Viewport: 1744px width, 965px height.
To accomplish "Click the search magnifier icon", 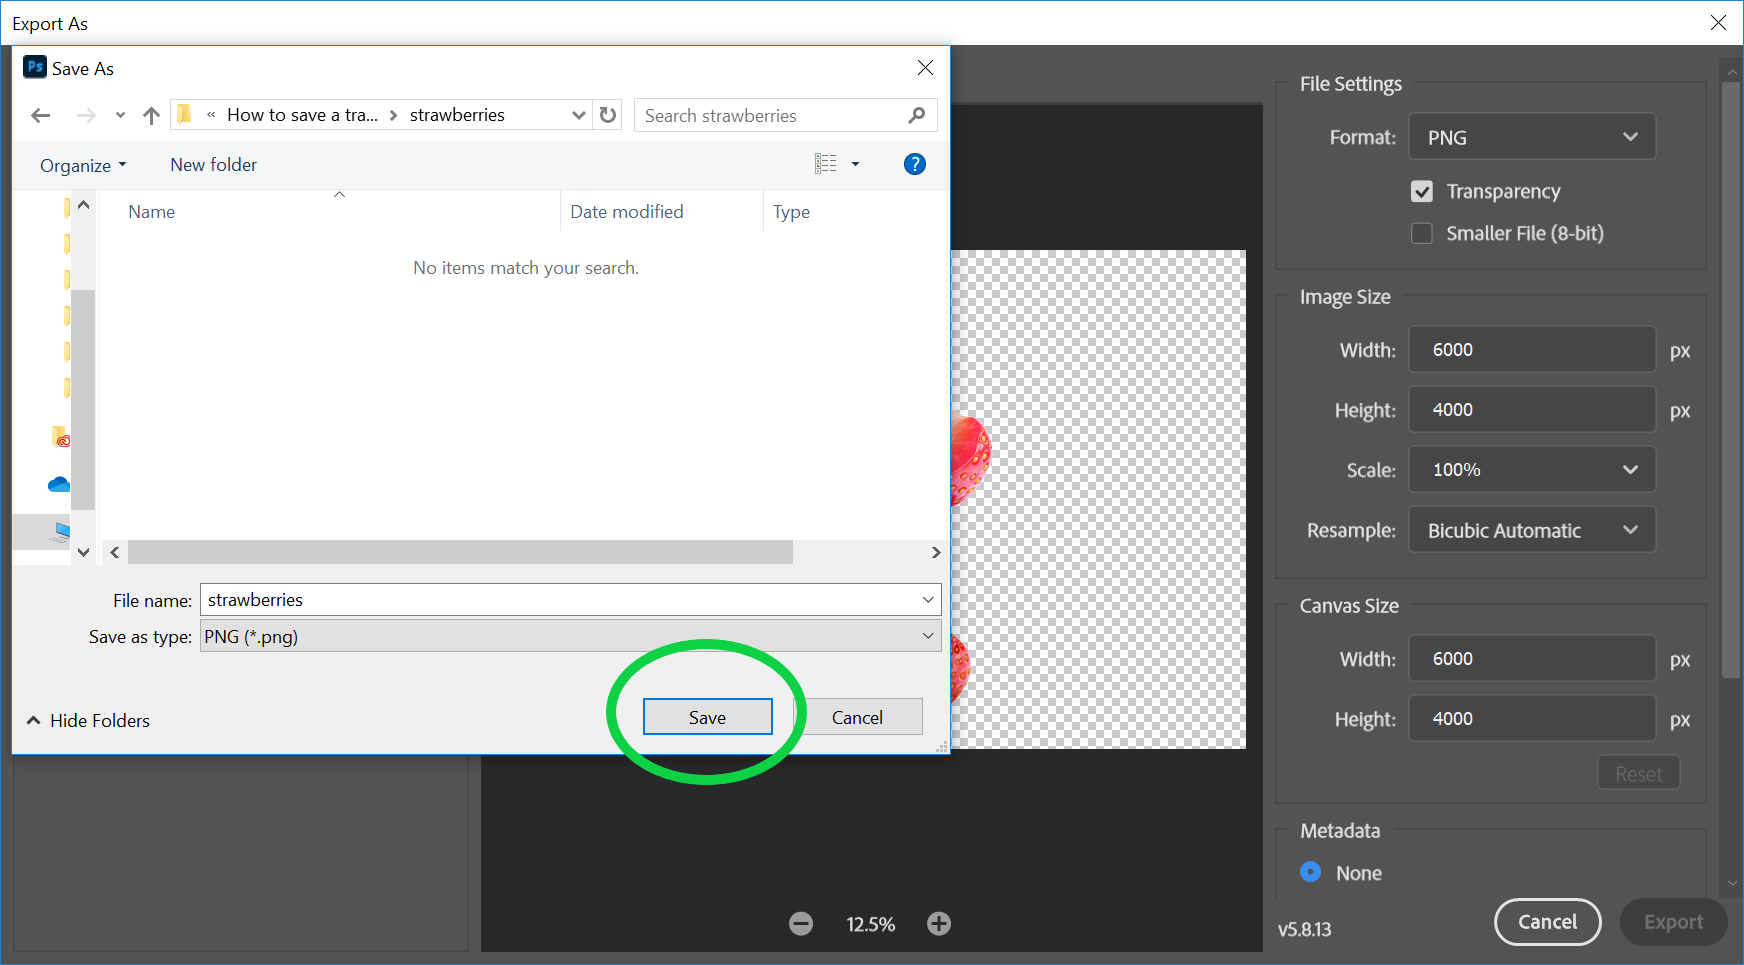I will (x=916, y=115).
